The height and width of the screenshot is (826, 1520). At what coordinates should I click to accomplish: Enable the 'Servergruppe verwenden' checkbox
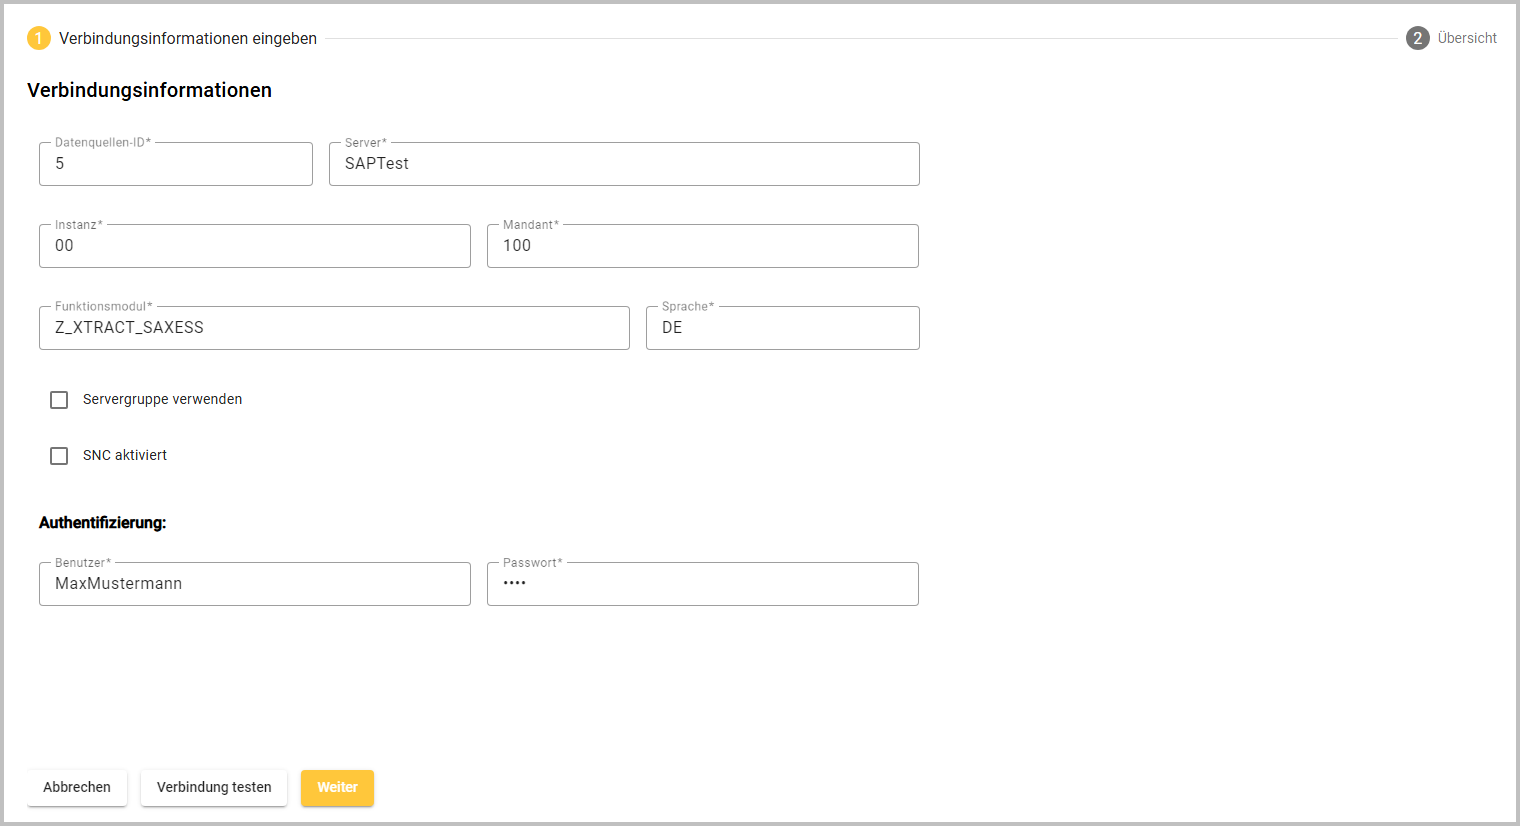tap(59, 400)
